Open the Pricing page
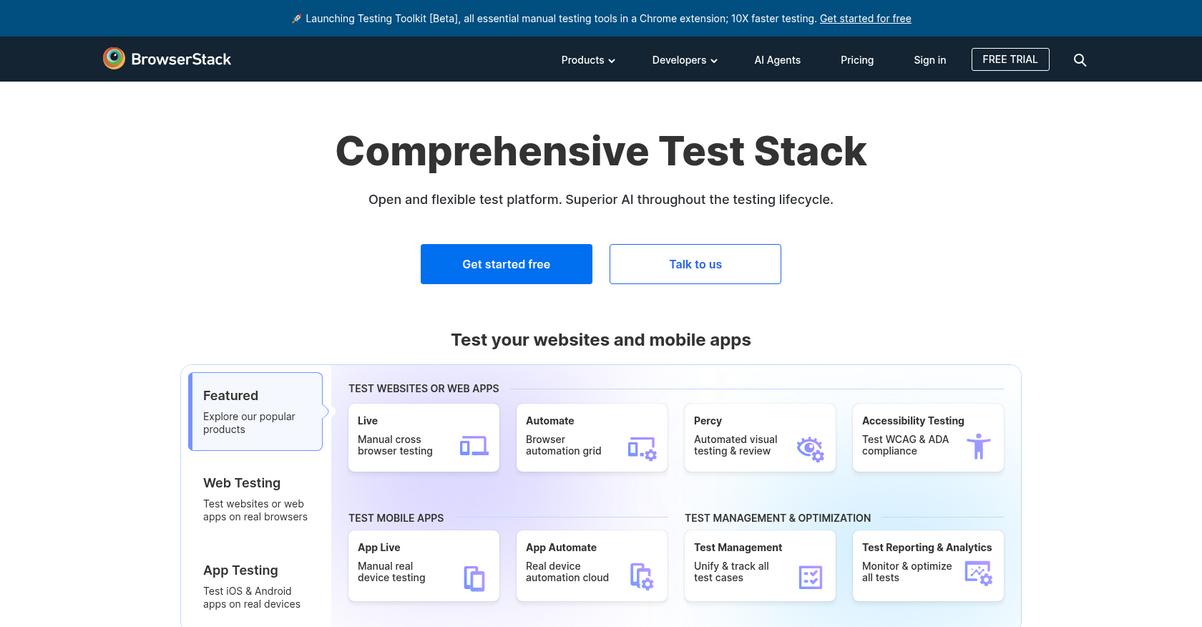 pos(857,60)
